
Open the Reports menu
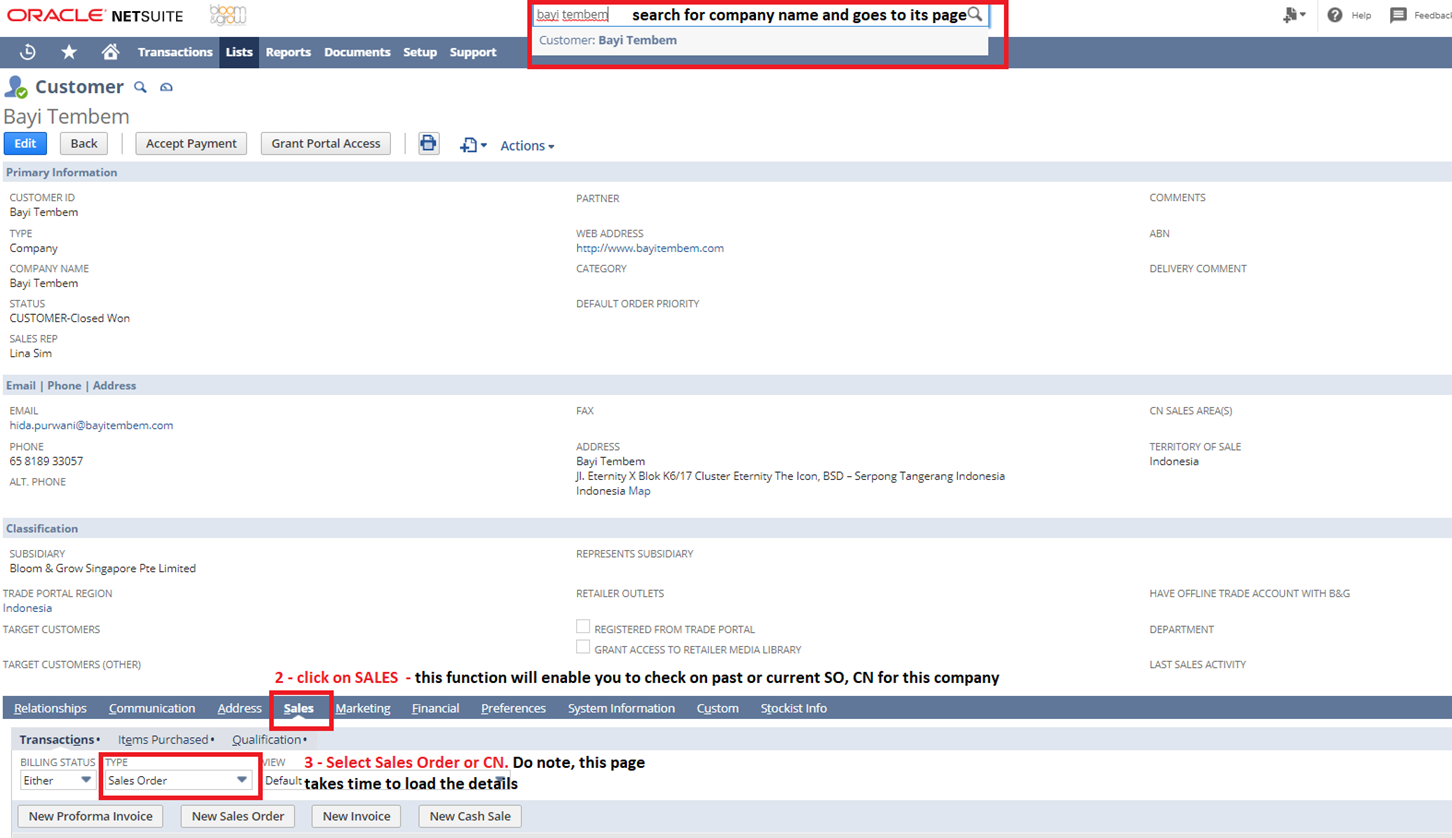(x=288, y=52)
